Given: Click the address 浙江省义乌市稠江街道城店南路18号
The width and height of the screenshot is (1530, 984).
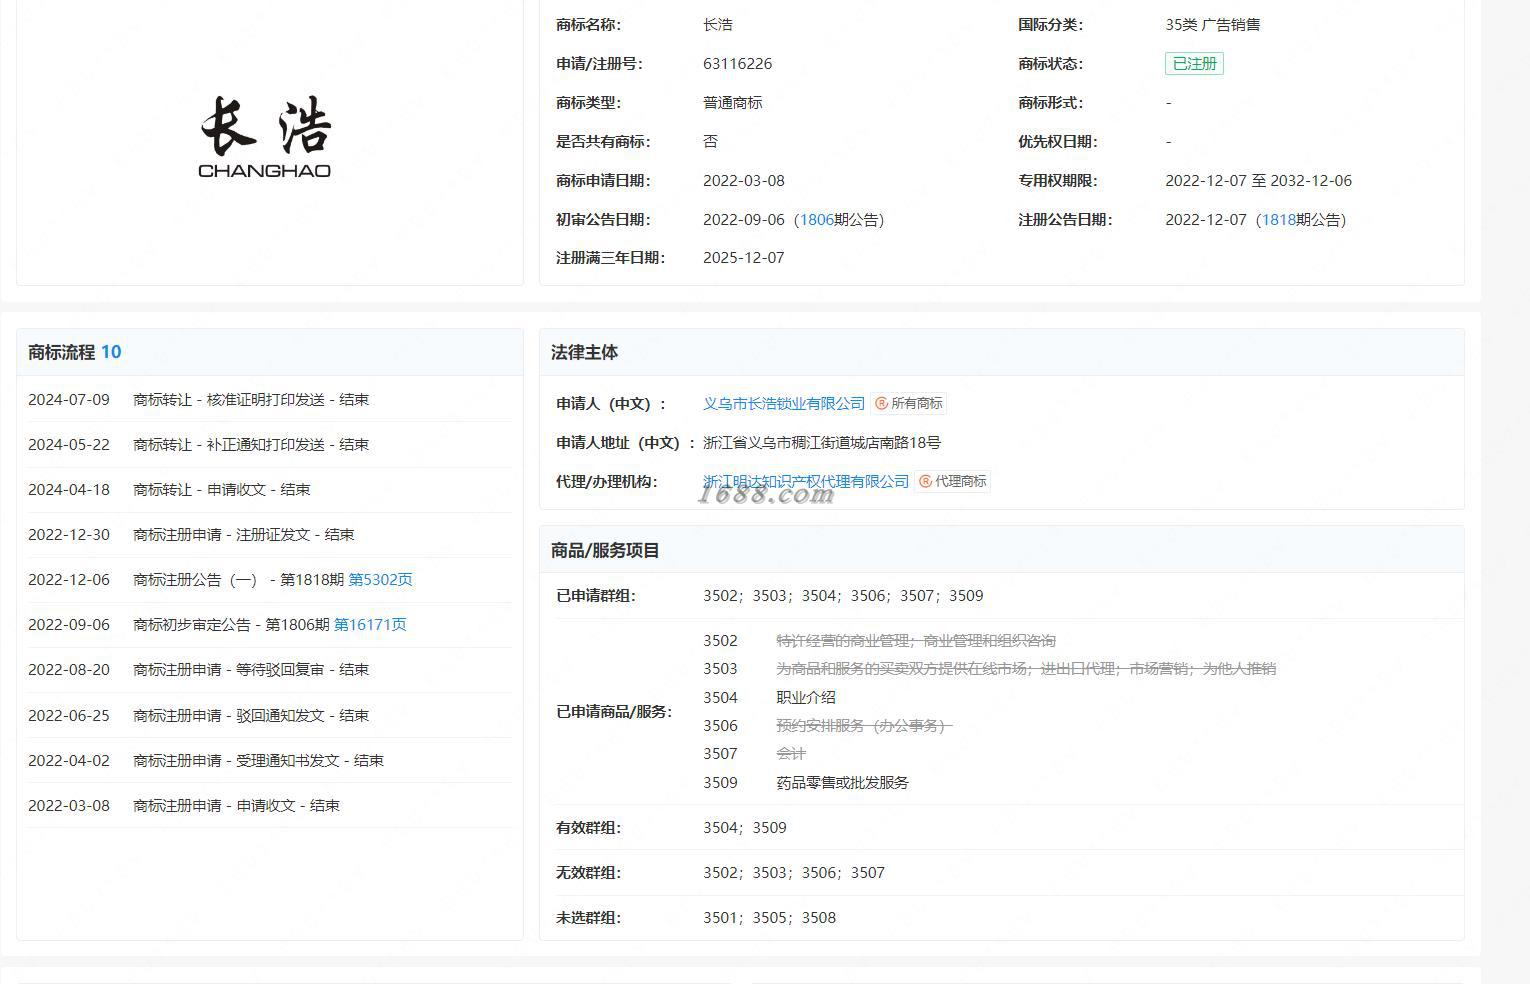Looking at the screenshot, I should (822, 442).
